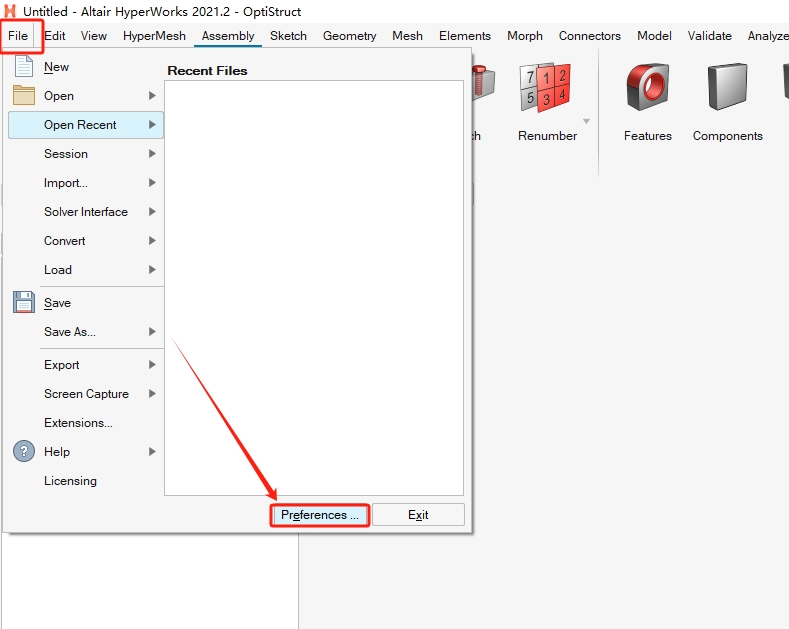The height and width of the screenshot is (629, 789).
Task: Click the Components label in ribbon
Action: tap(728, 136)
